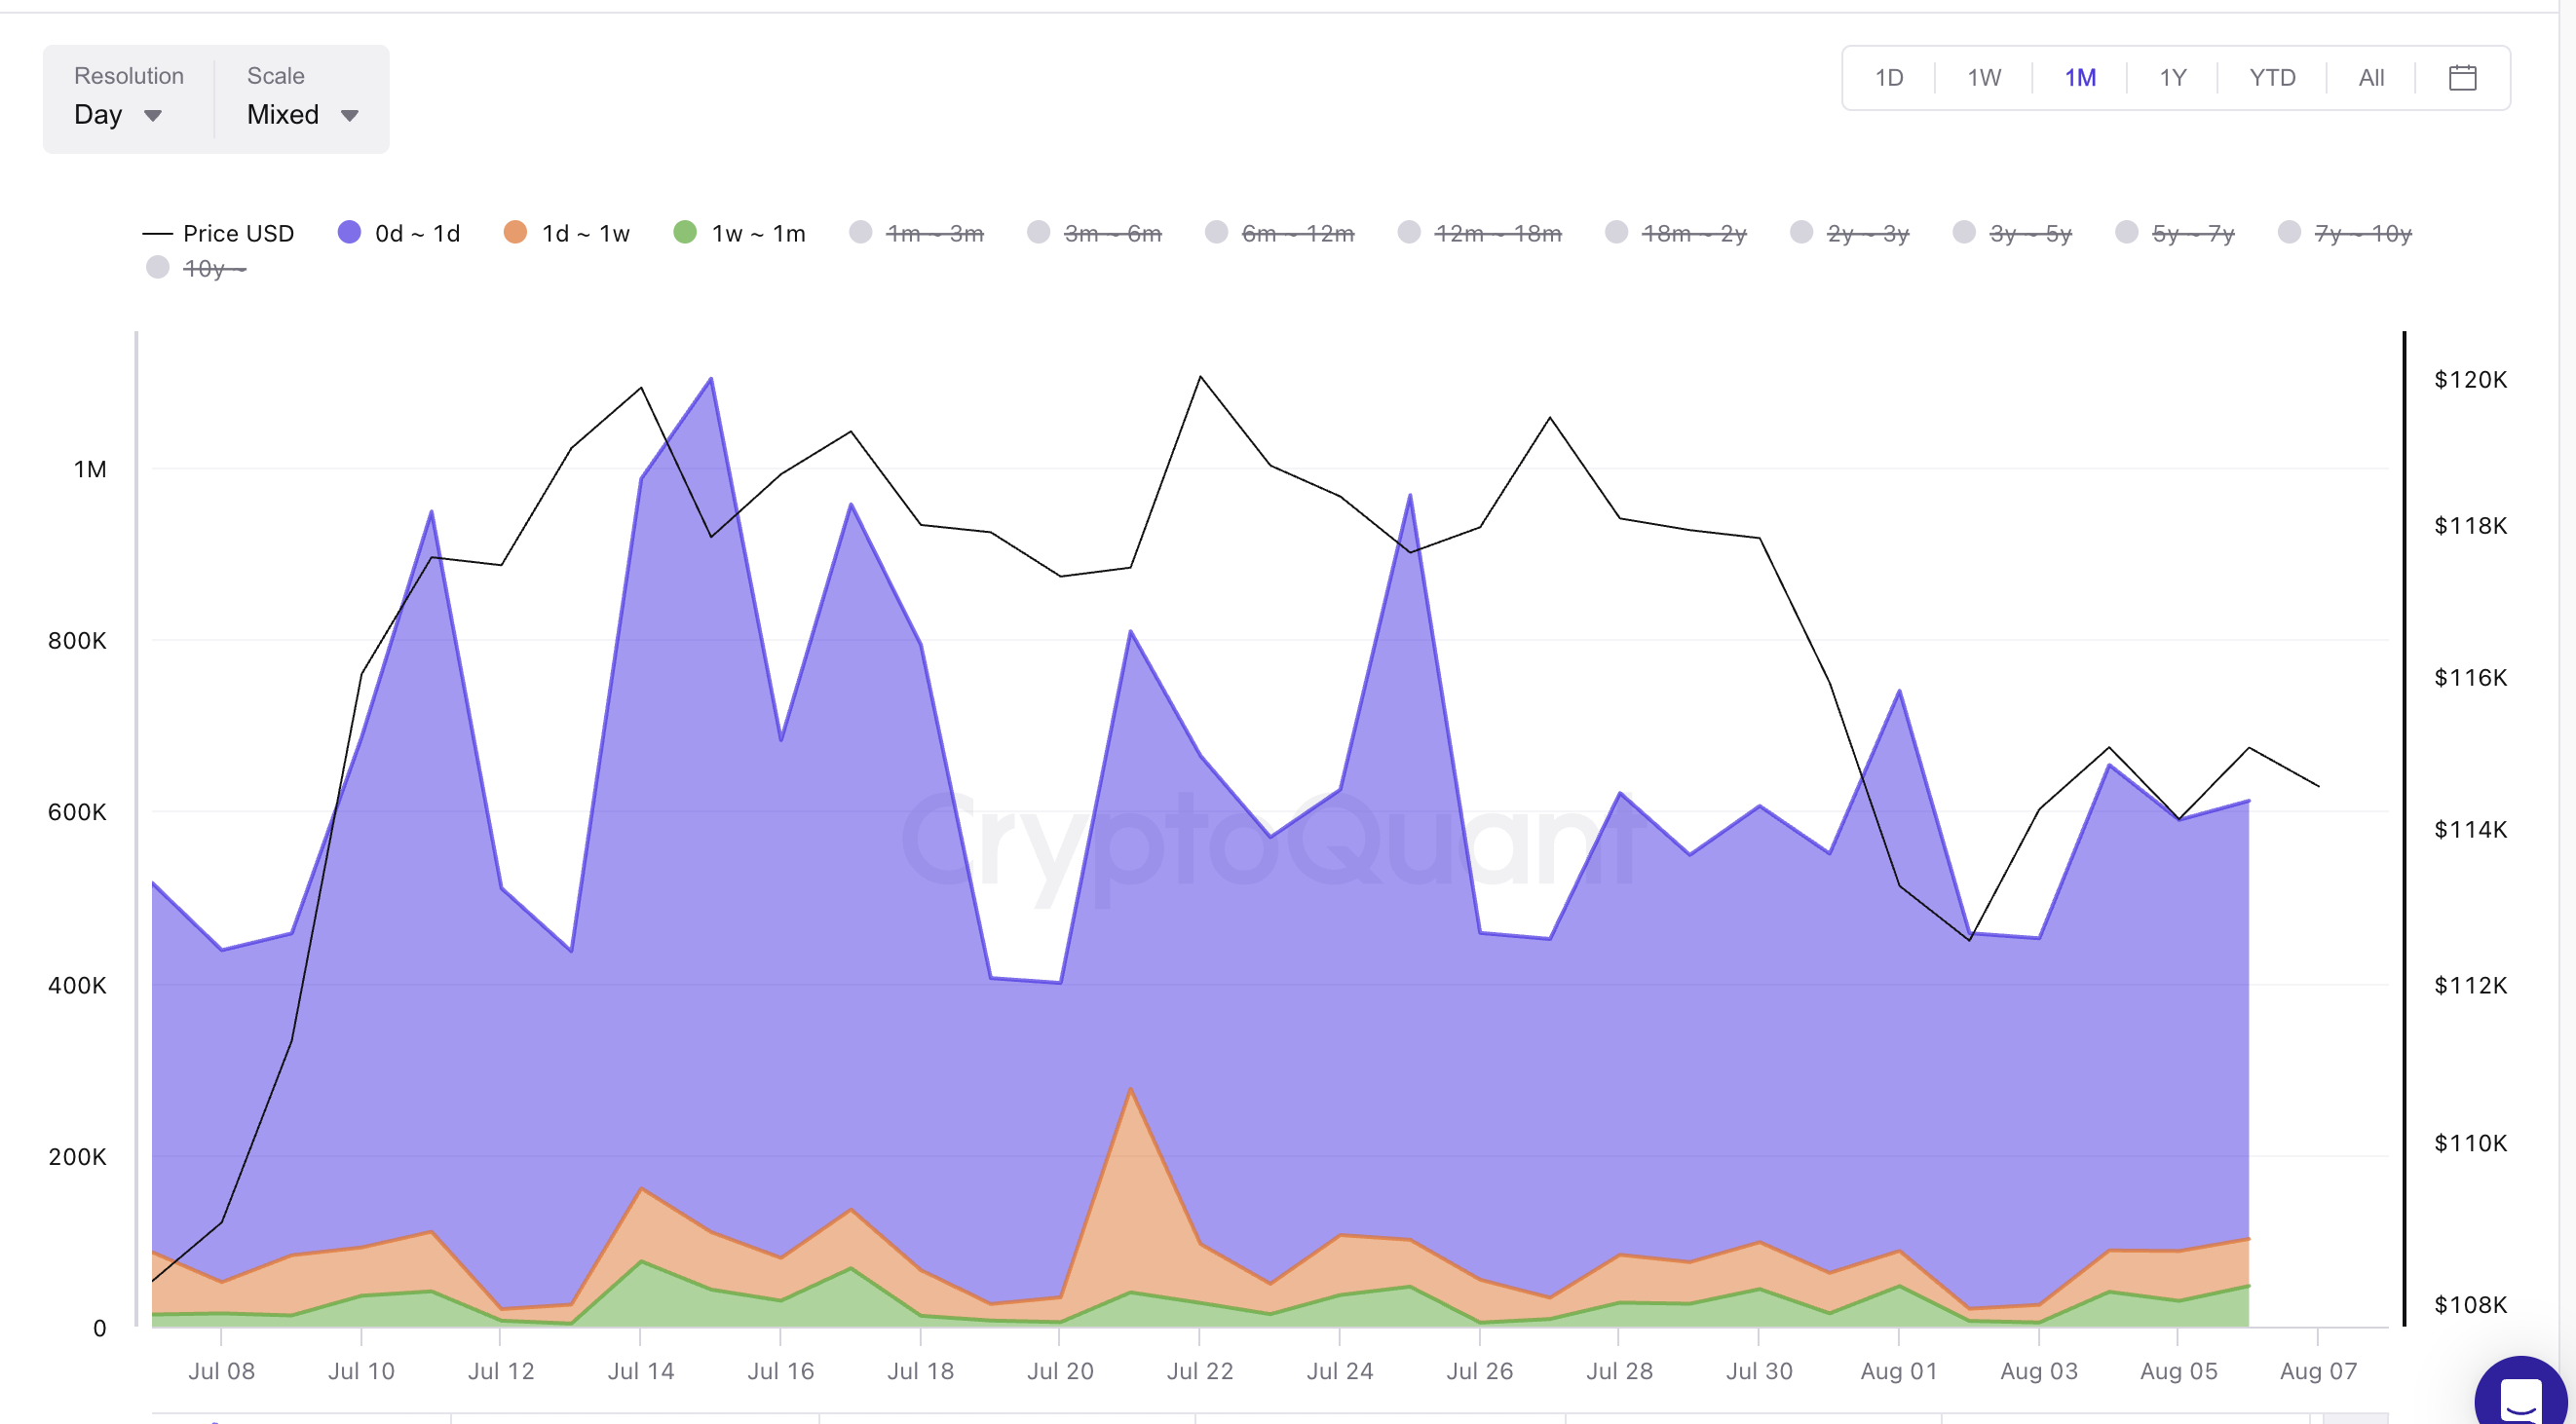Click the green 1w ~ 1m legend dot
The width and height of the screenshot is (2576, 1424).
click(685, 232)
